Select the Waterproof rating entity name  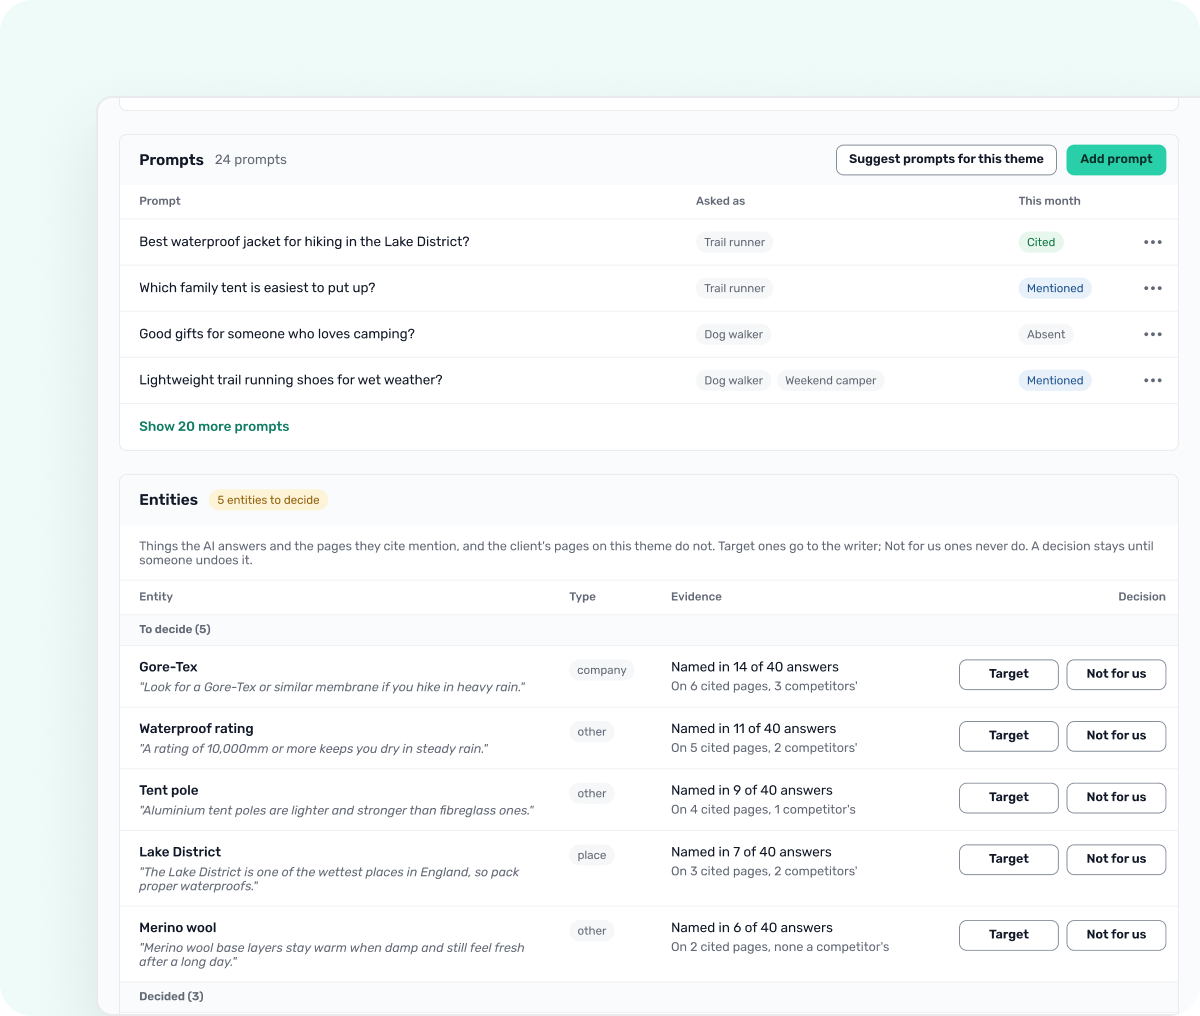(196, 729)
